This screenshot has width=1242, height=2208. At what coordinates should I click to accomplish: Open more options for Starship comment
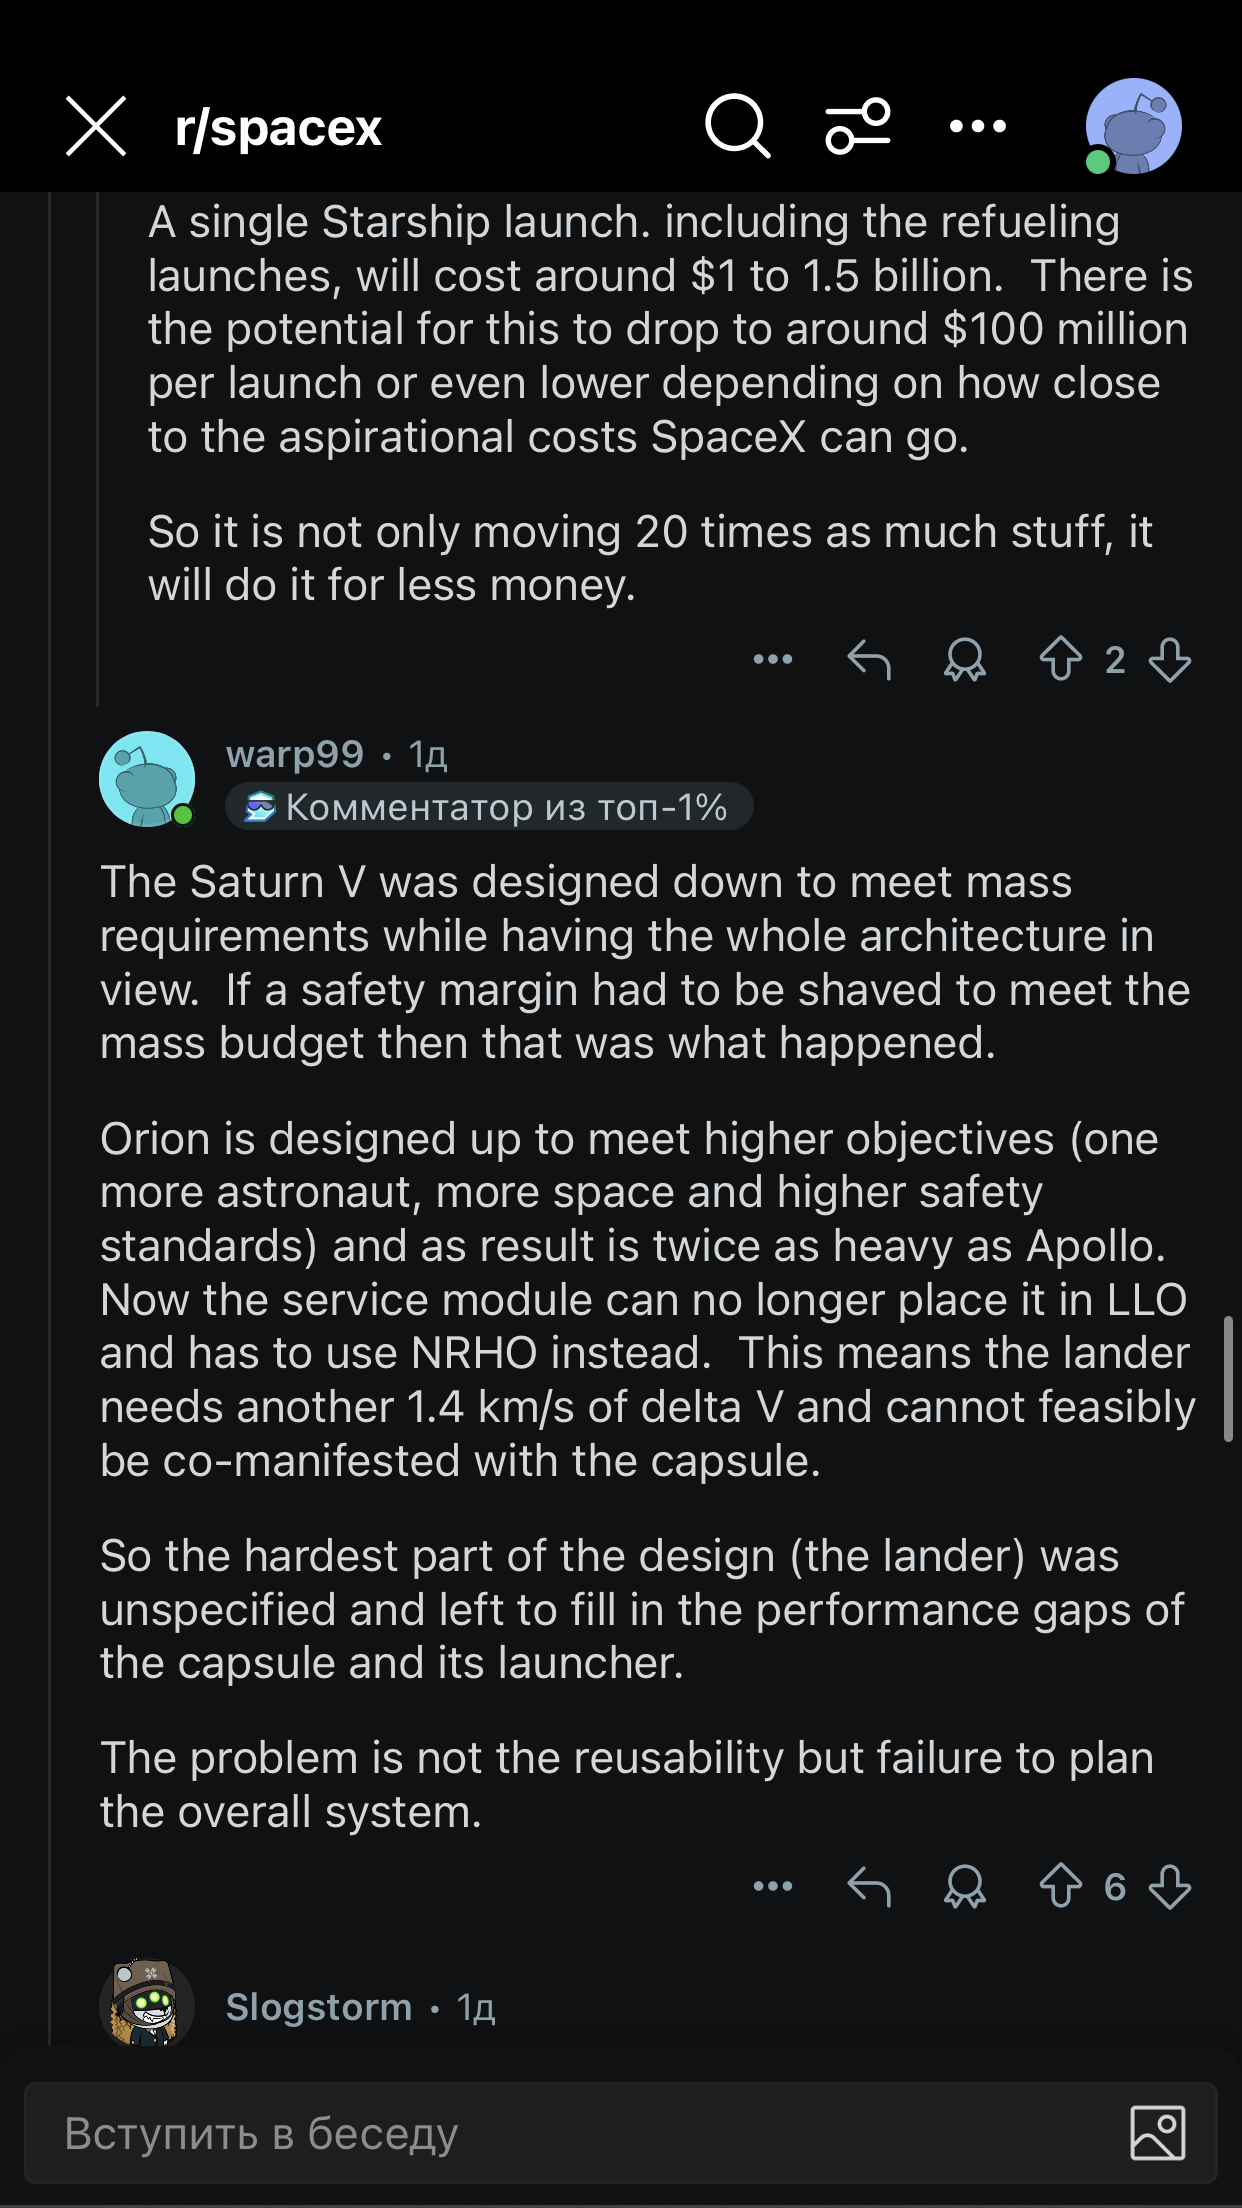[x=772, y=660]
